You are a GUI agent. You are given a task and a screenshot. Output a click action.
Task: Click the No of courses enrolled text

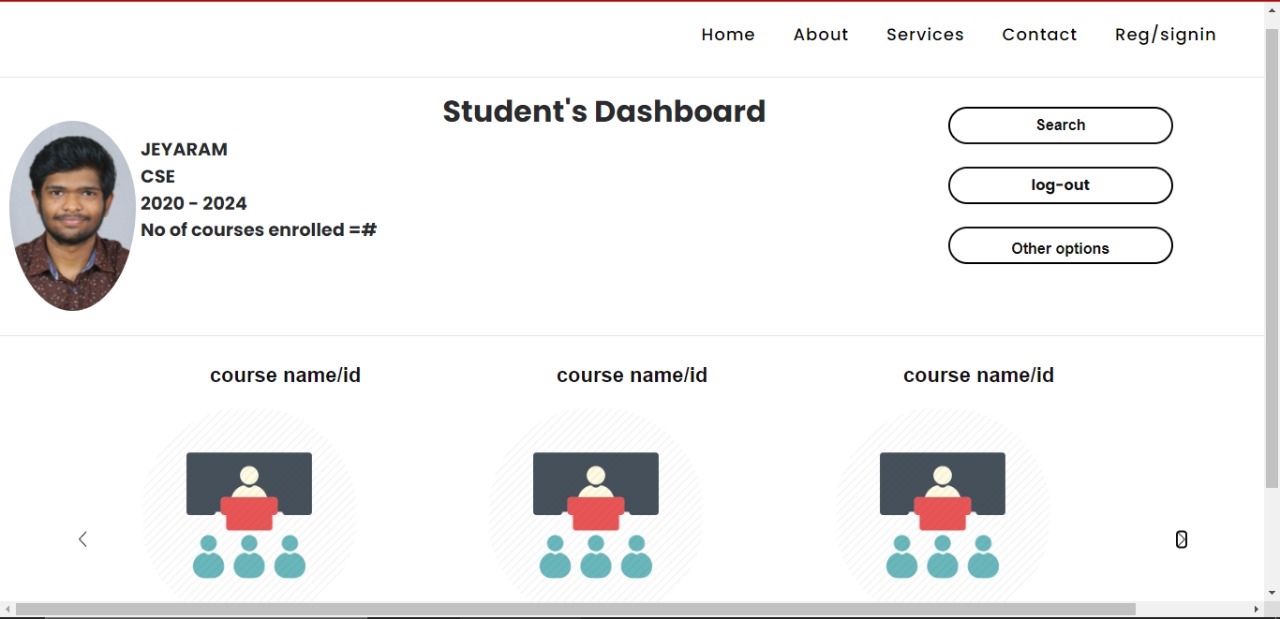[x=259, y=230]
